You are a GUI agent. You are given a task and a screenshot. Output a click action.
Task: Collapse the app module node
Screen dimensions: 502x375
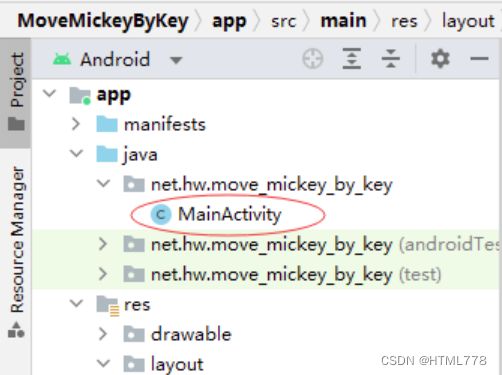tap(50, 93)
